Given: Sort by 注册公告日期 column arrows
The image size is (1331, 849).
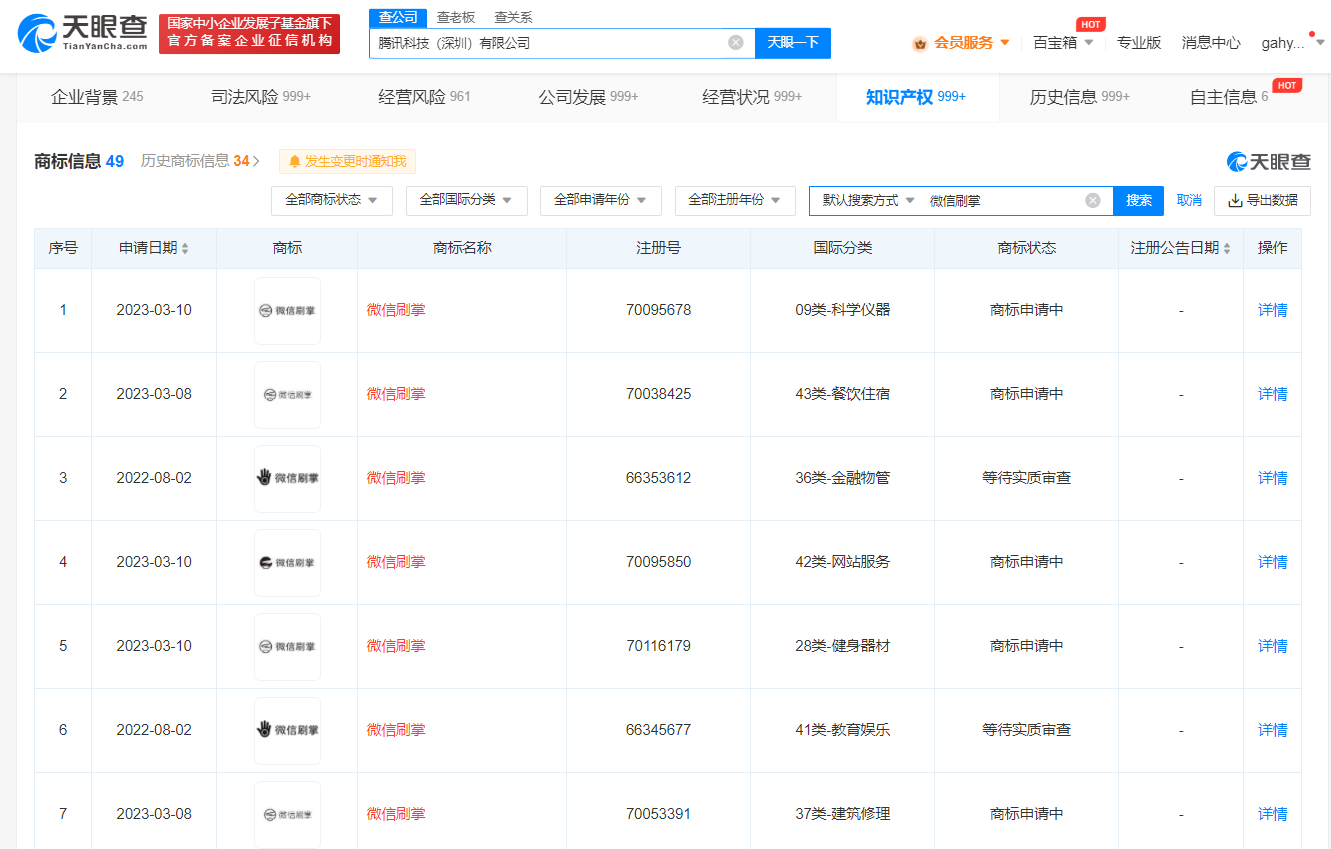Looking at the screenshot, I should click(1227, 248).
